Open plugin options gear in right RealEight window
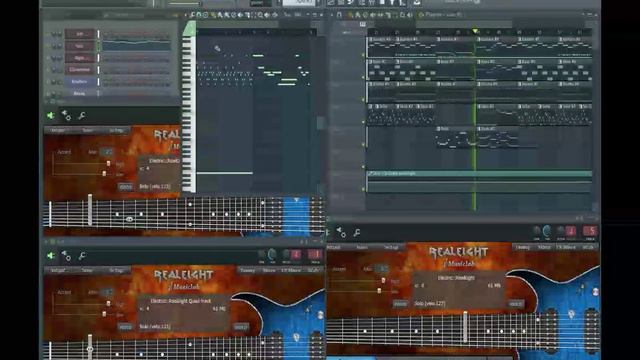640x360 pixels. click(x=341, y=232)
